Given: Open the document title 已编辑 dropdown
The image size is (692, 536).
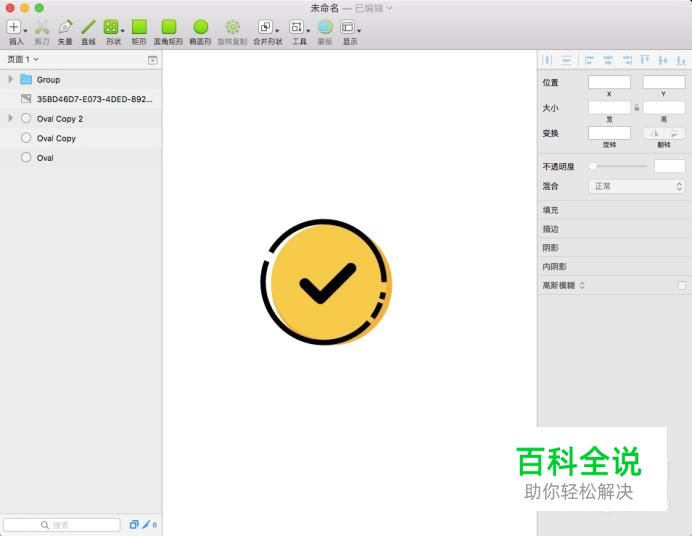Looking at the screenshot, I should pos(373,8).
